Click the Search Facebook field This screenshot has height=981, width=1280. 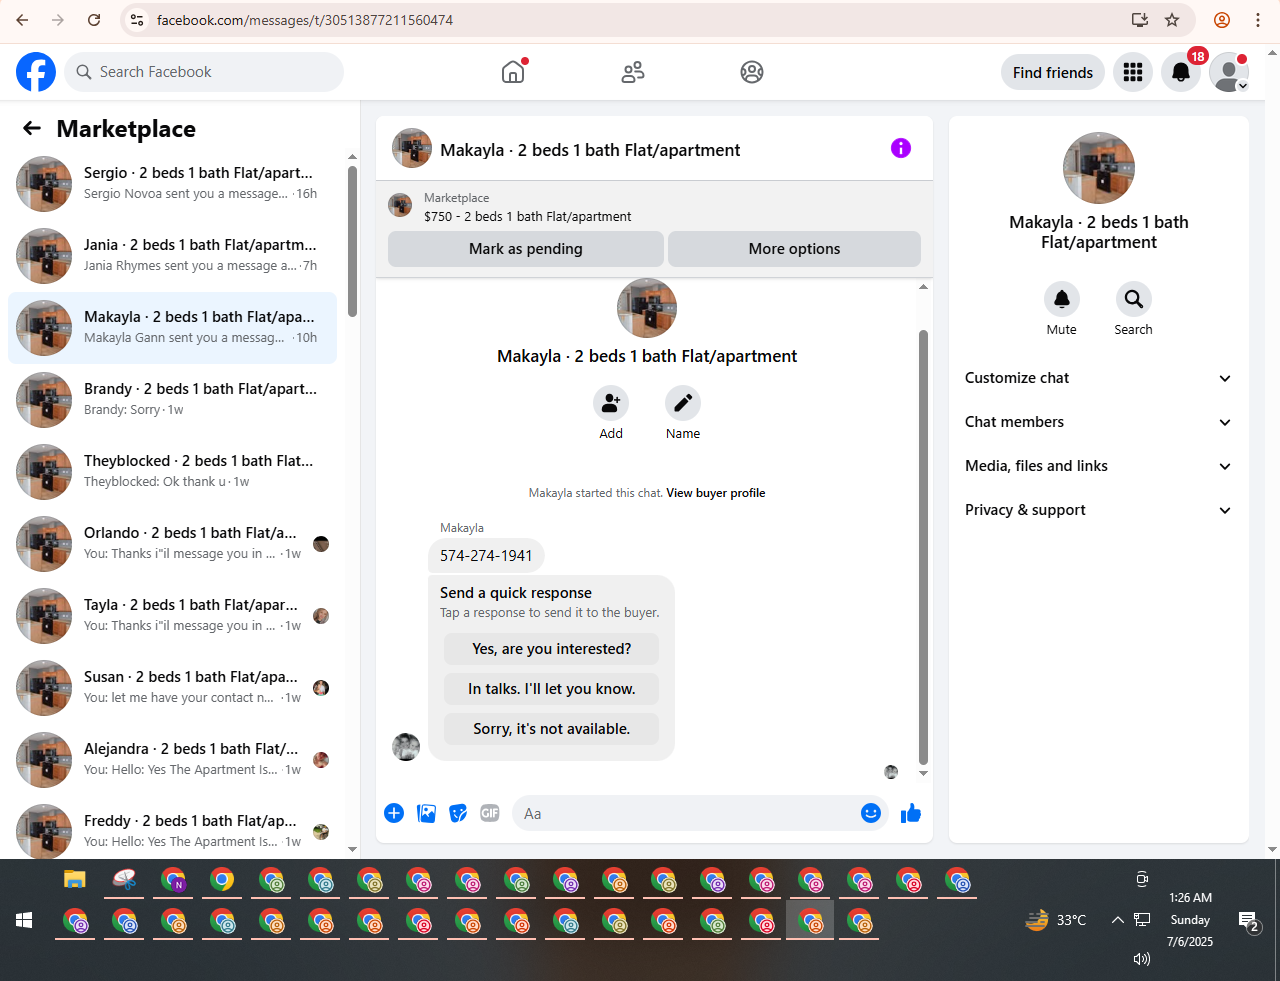pos(204,72)
